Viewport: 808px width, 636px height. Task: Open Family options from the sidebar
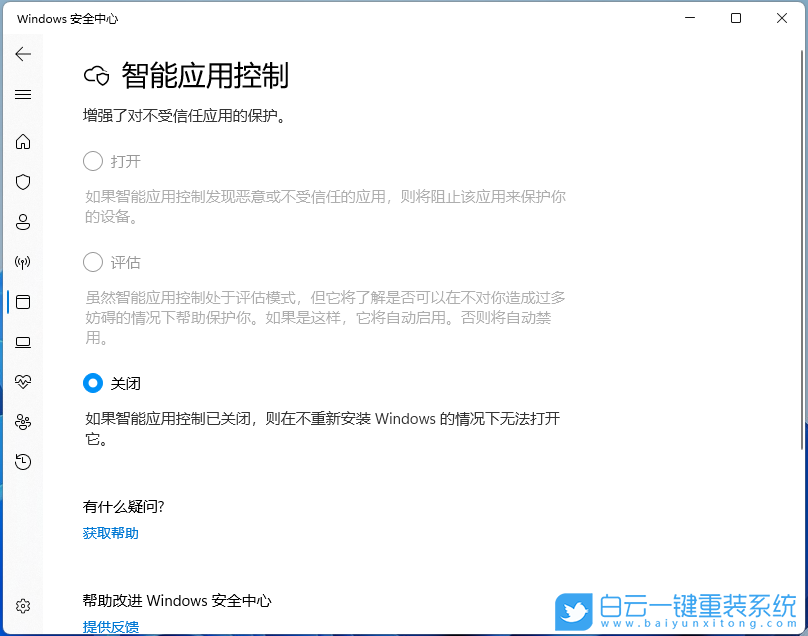23,422
